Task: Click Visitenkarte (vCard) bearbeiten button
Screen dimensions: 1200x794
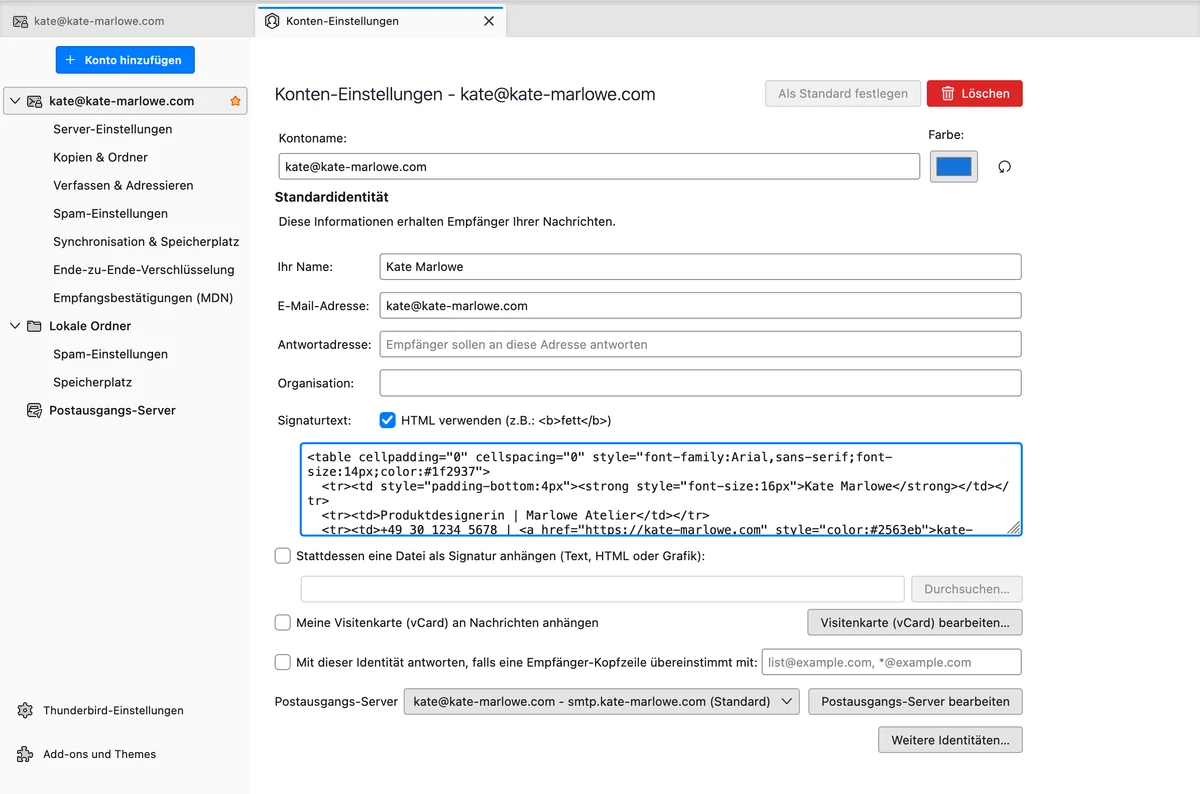Action: [x=915, y=622]
